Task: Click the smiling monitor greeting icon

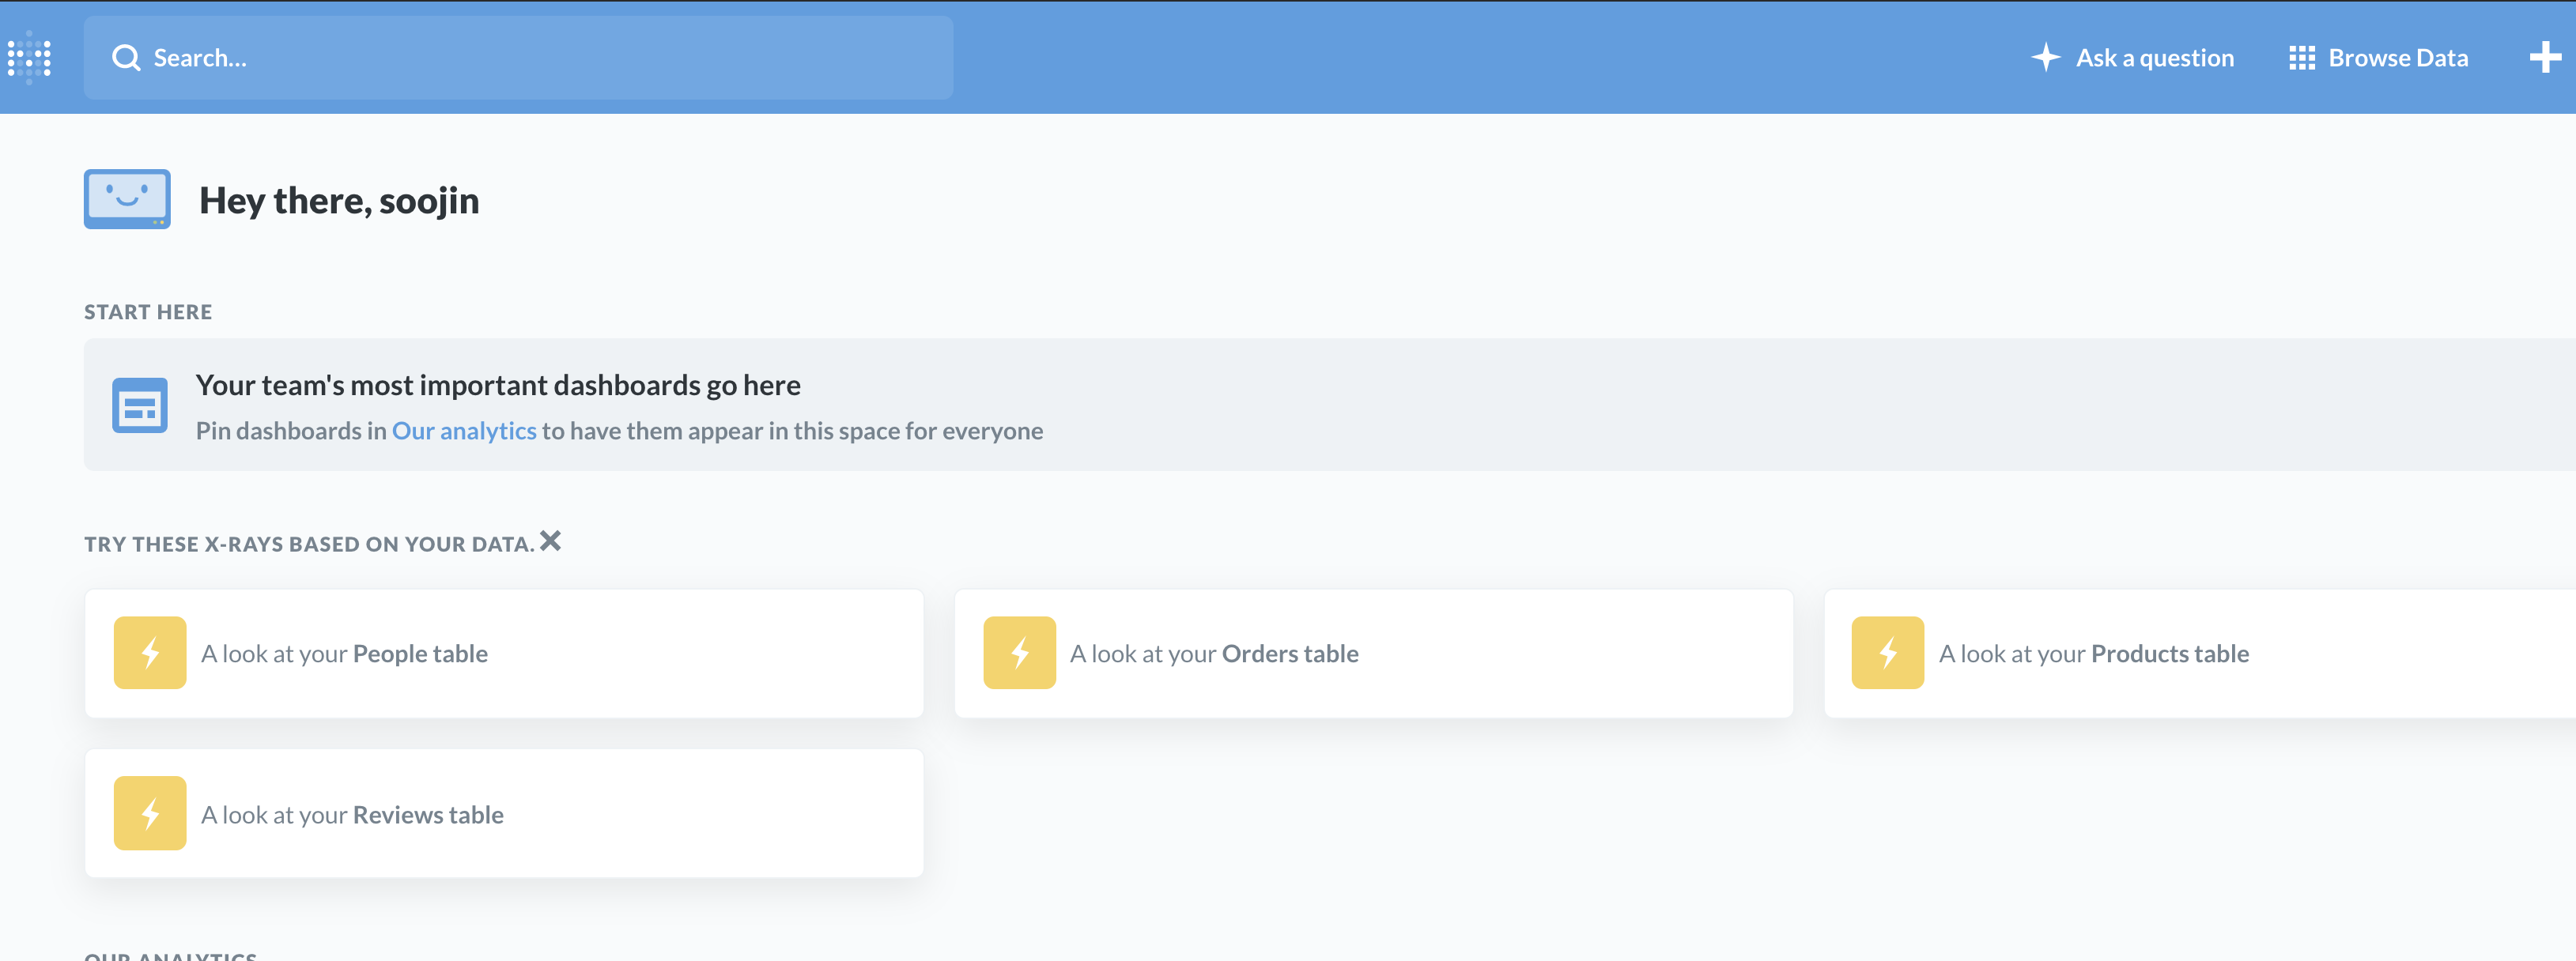Action: [127, 199]
